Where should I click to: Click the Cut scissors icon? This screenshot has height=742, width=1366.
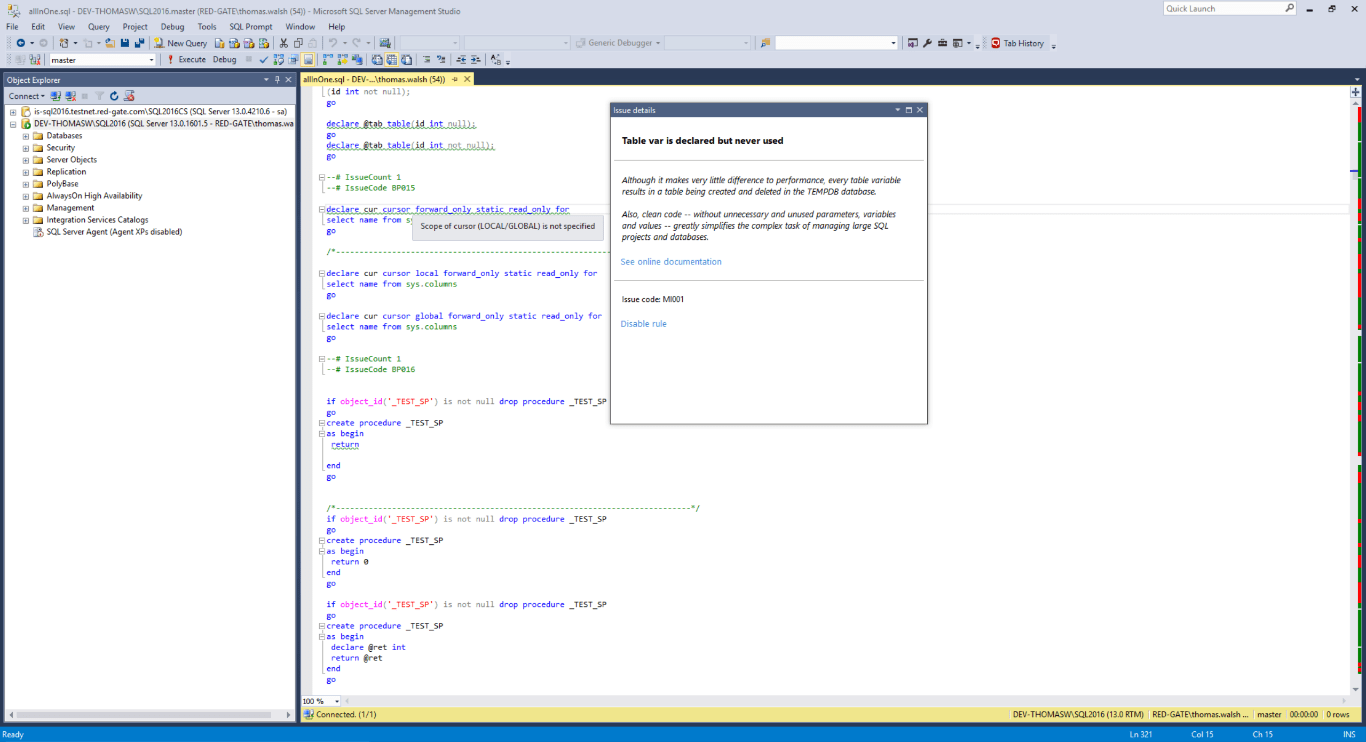click(284, 43)
